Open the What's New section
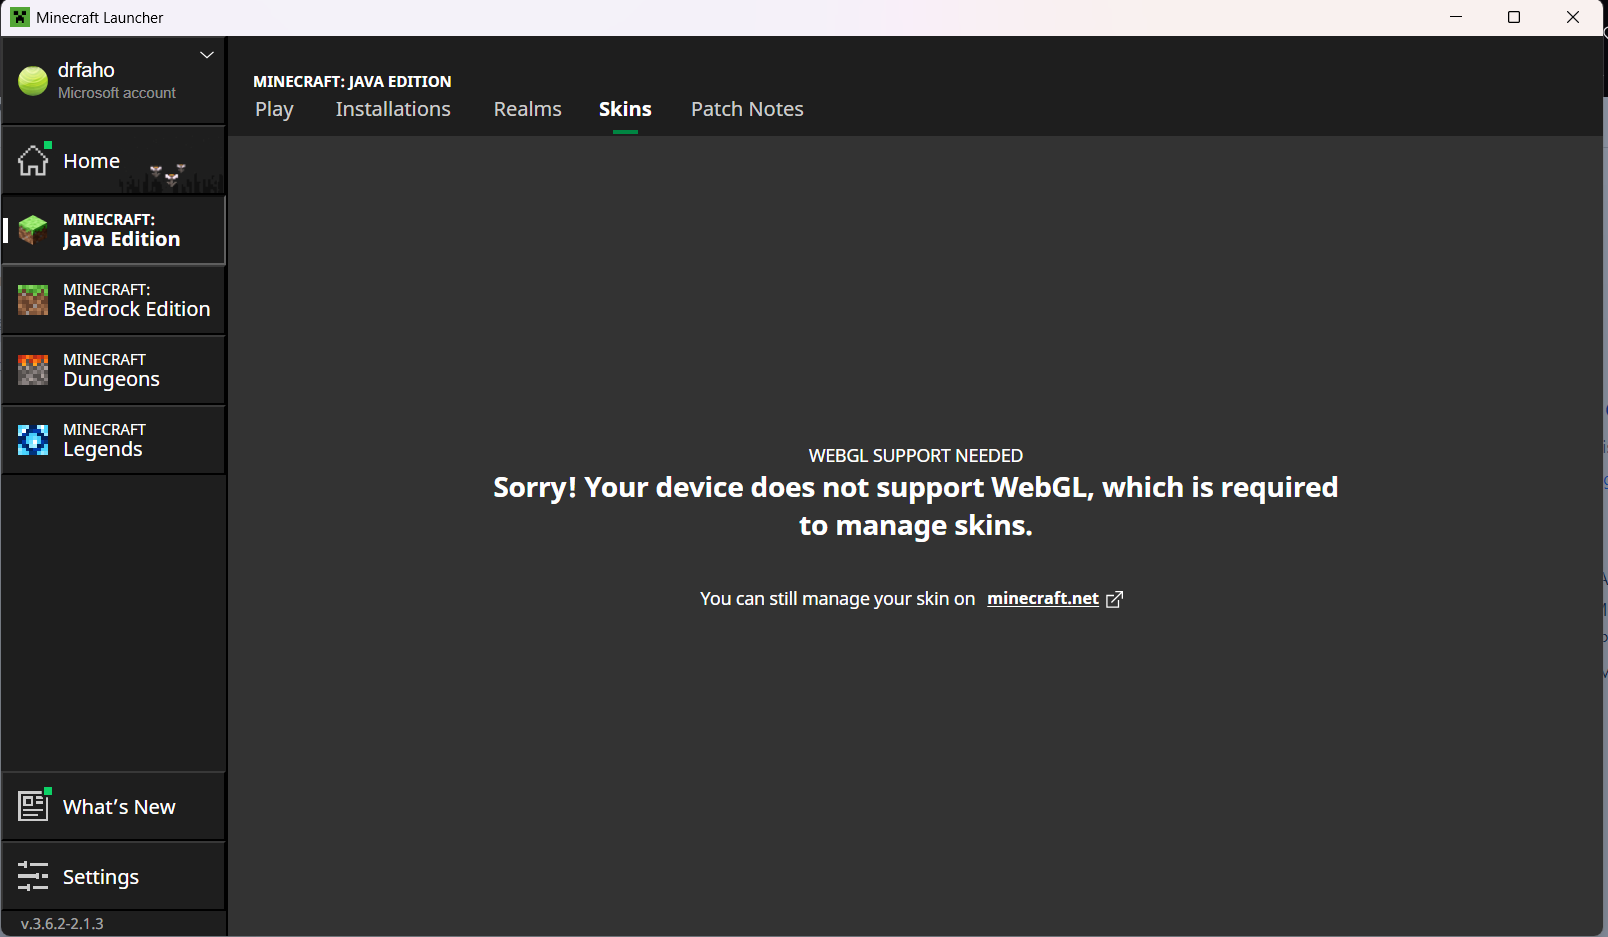Image resolution: width=1608 pixels, height=937 pixels. pos(114,806)
